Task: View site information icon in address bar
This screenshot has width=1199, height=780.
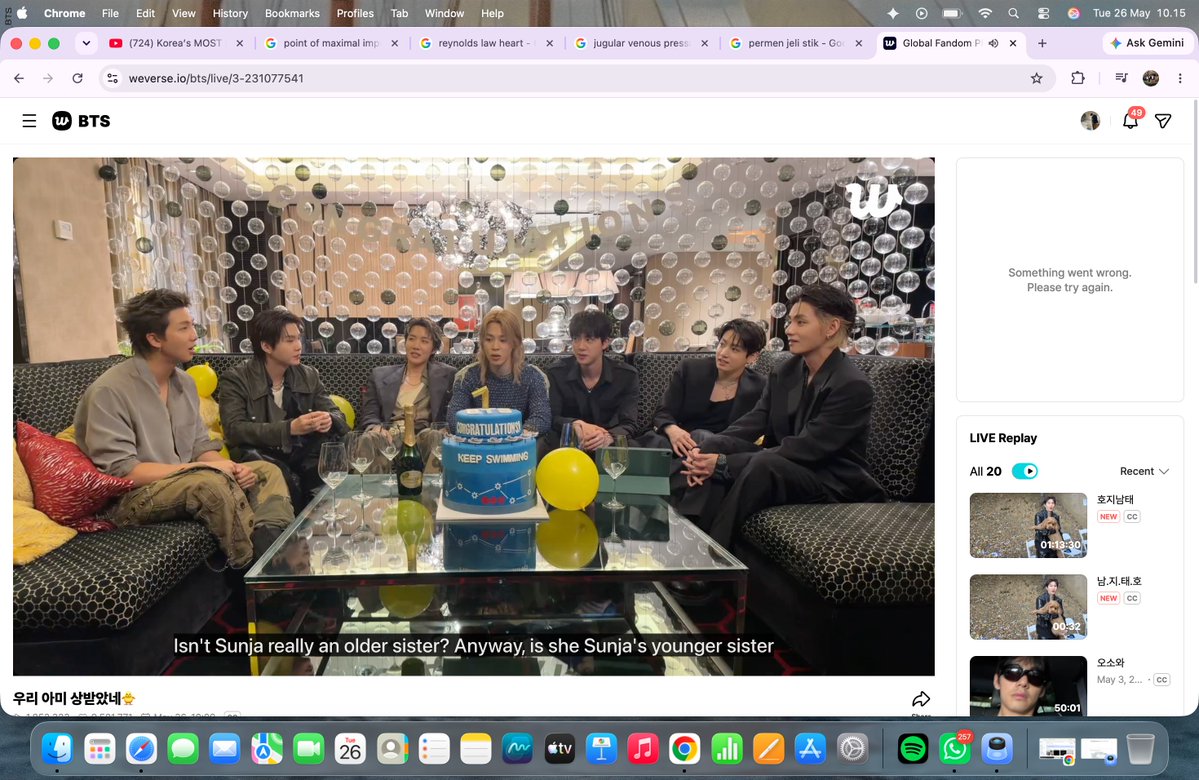Action: pos(112,78)
